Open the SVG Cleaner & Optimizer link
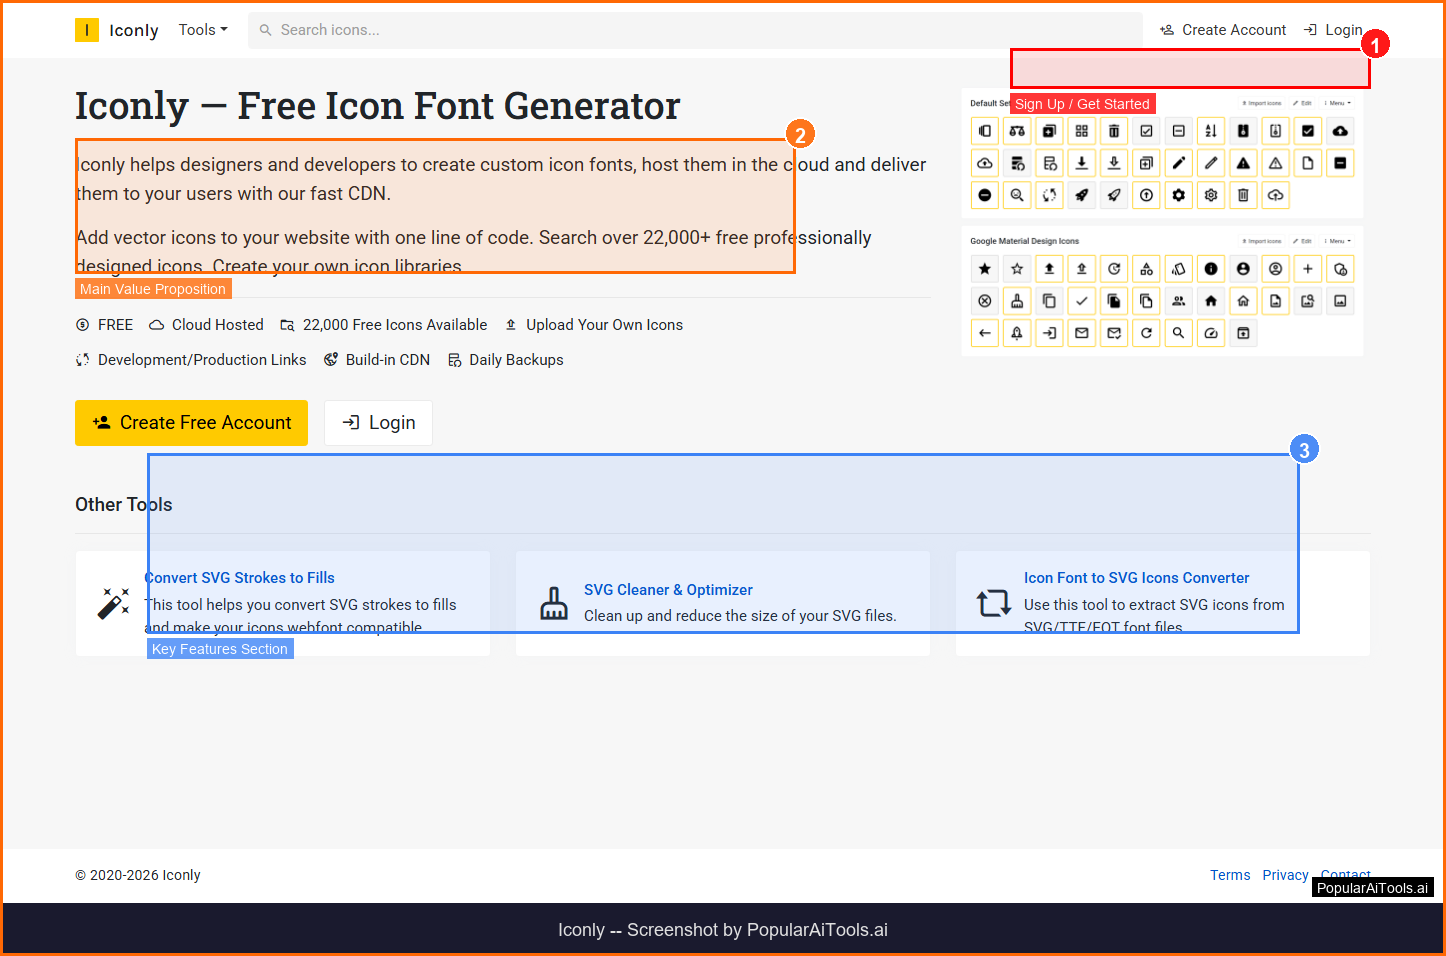 tap(668, 590)
